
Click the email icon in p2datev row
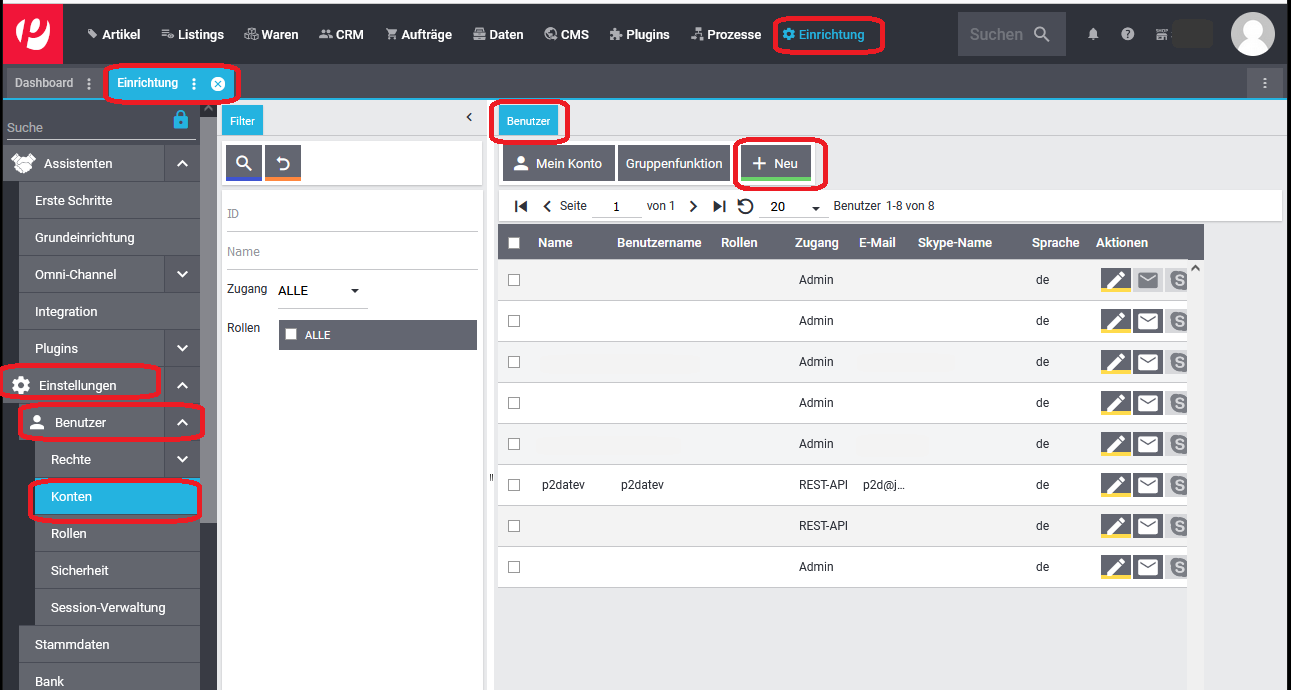point(1148,485)
